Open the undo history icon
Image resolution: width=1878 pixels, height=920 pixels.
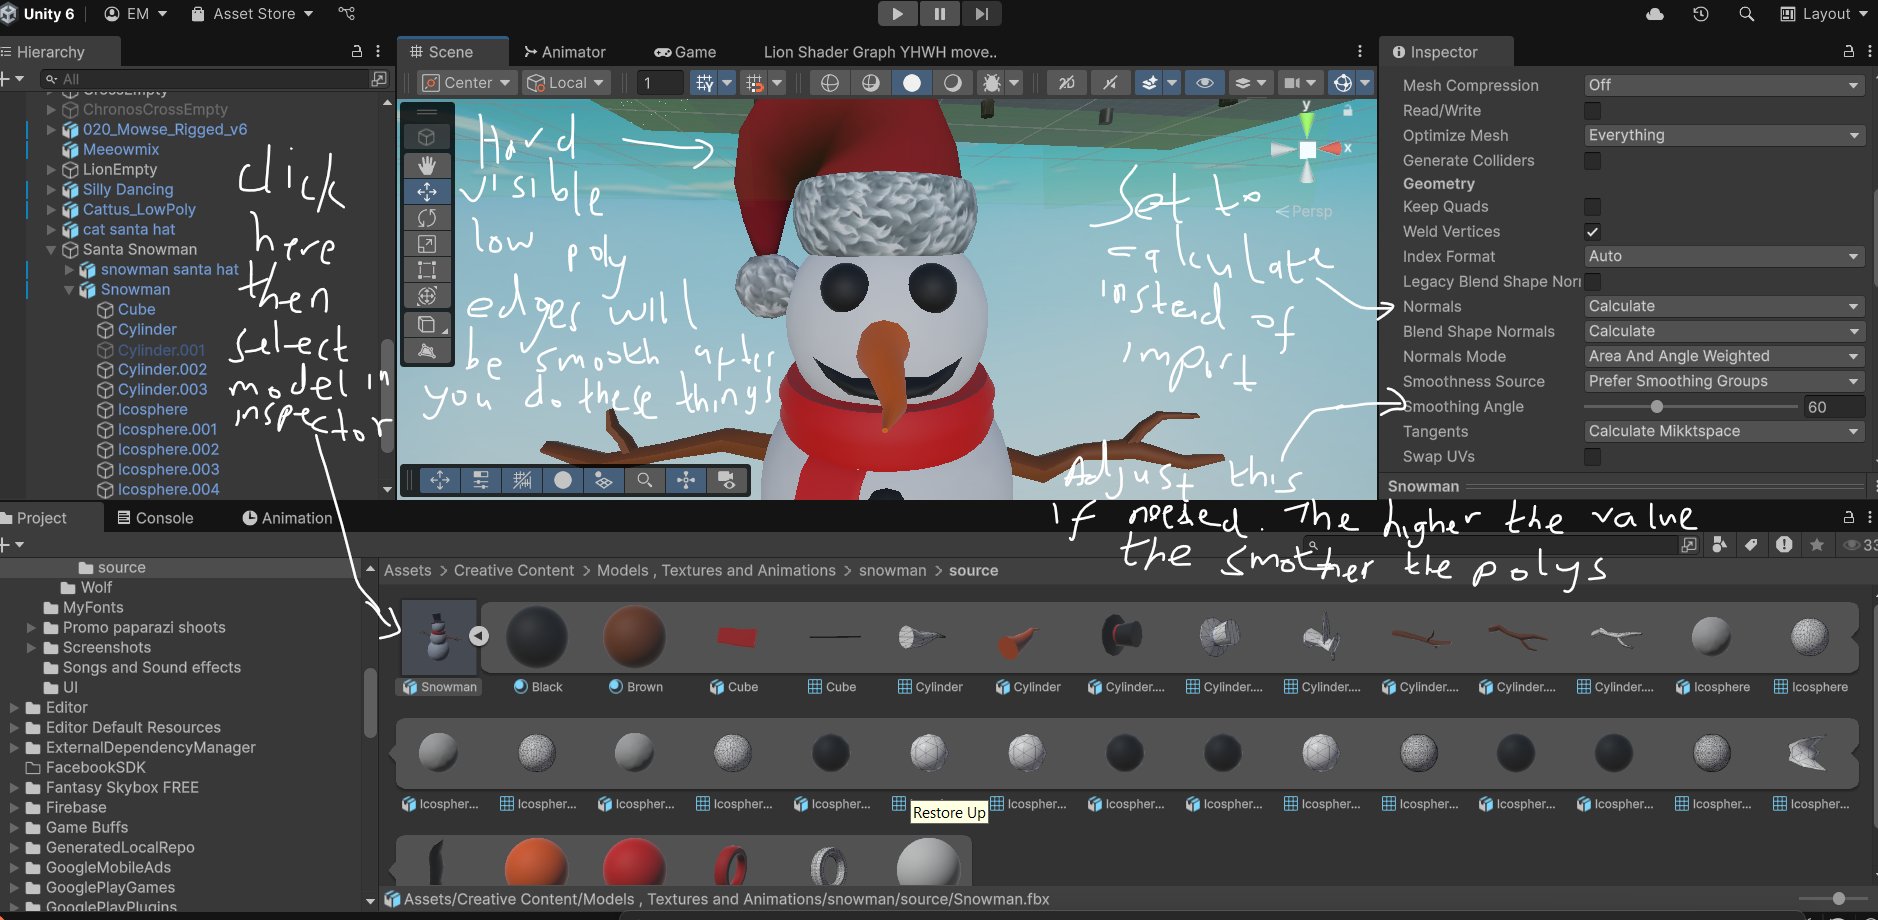[1701, 14]
